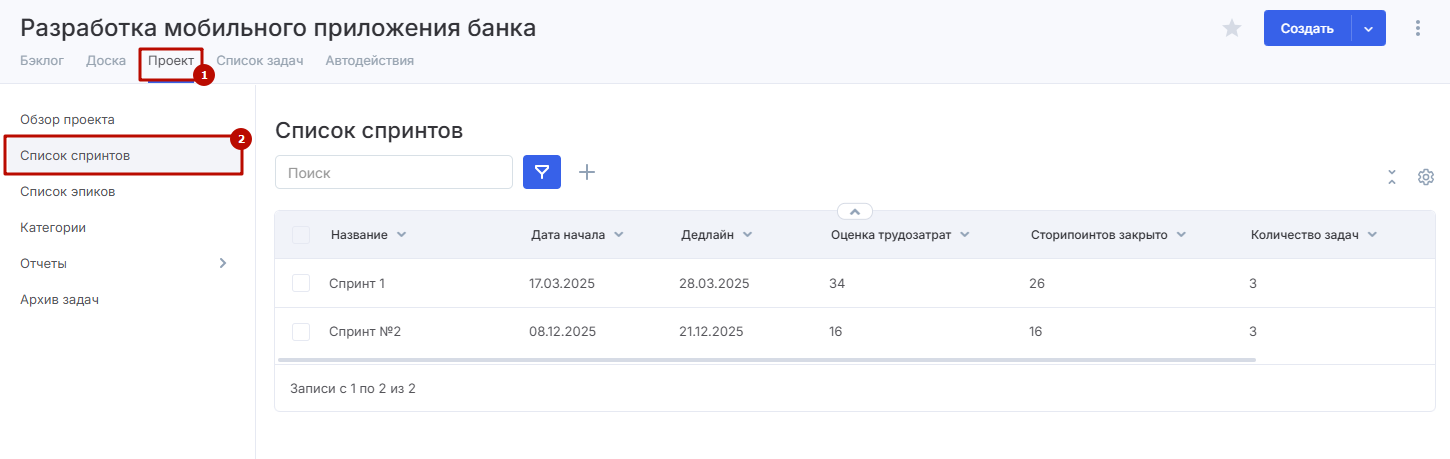Collapse table header with up chevron
This screenshot has width=1450, height=459.
[855, 212]
